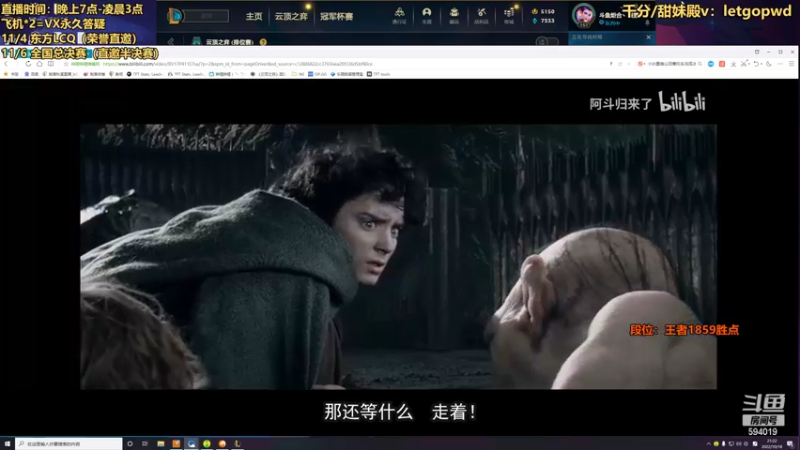
Task: Click the undo close-tab icon
Action: 756,64
